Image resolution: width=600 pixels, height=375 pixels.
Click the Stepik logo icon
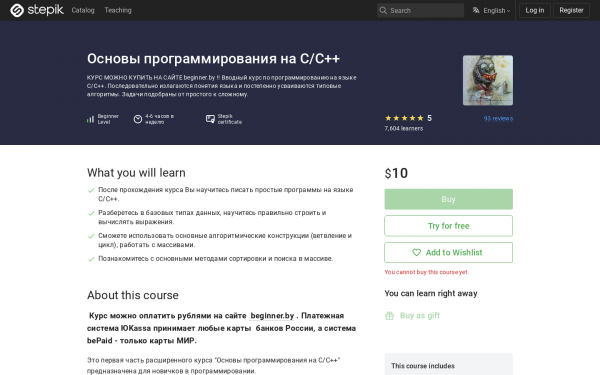pos(17,10)
